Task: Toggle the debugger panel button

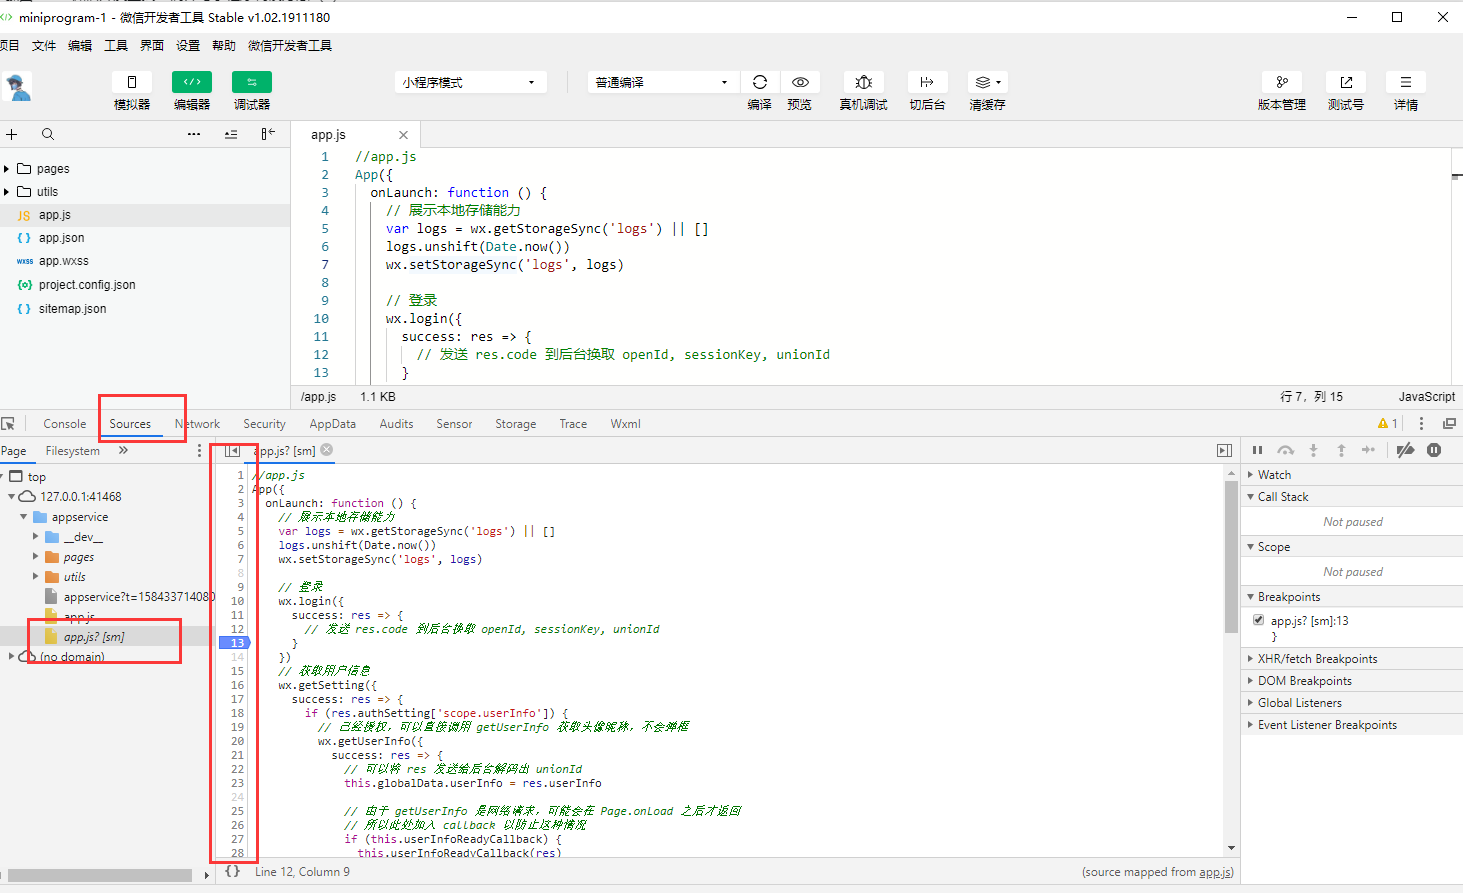Action: [252, 82]
